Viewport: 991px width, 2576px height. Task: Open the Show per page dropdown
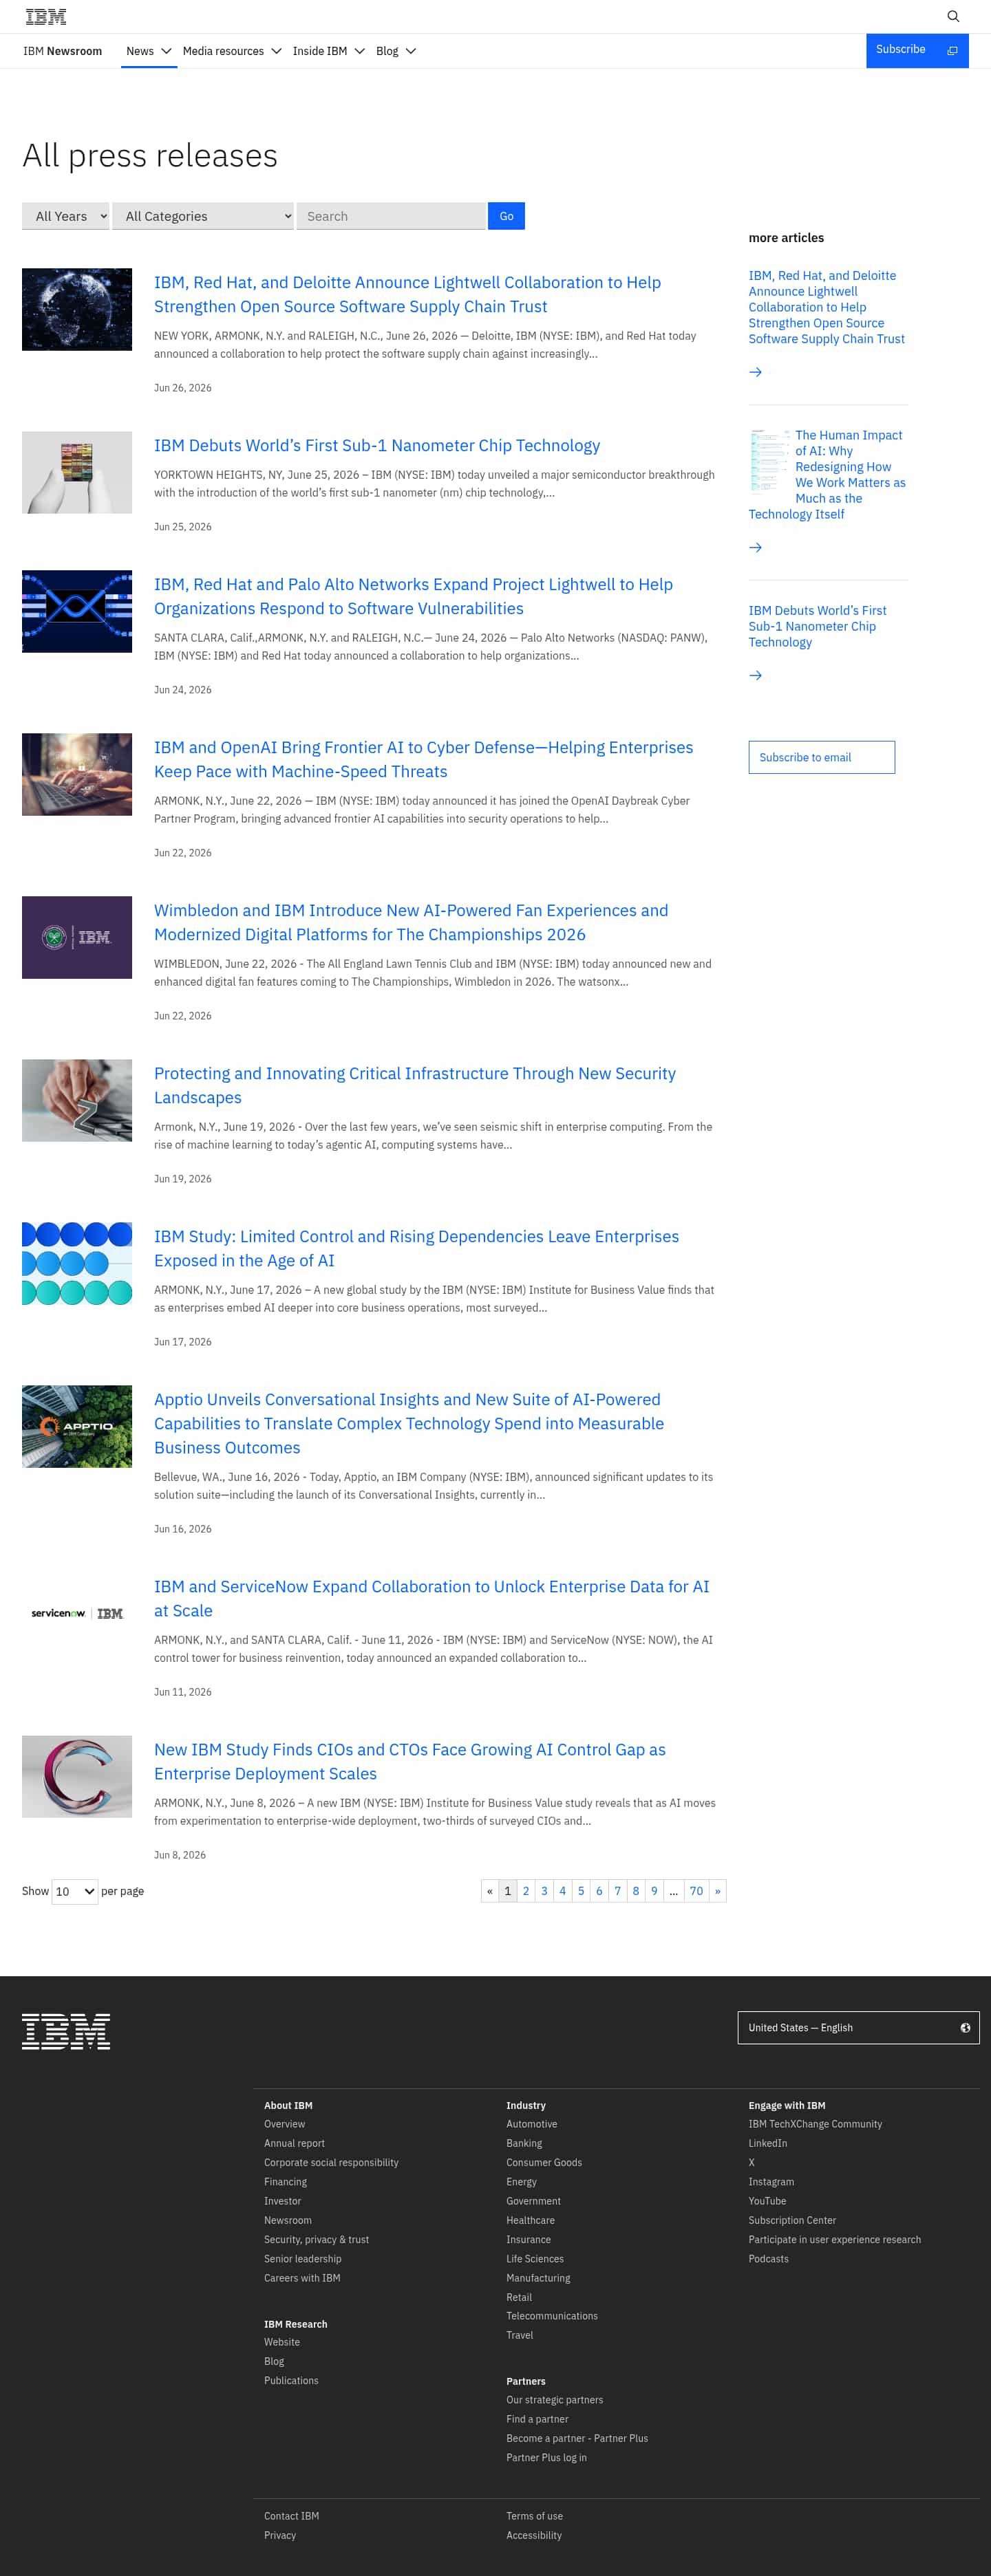pos(75,1891)
